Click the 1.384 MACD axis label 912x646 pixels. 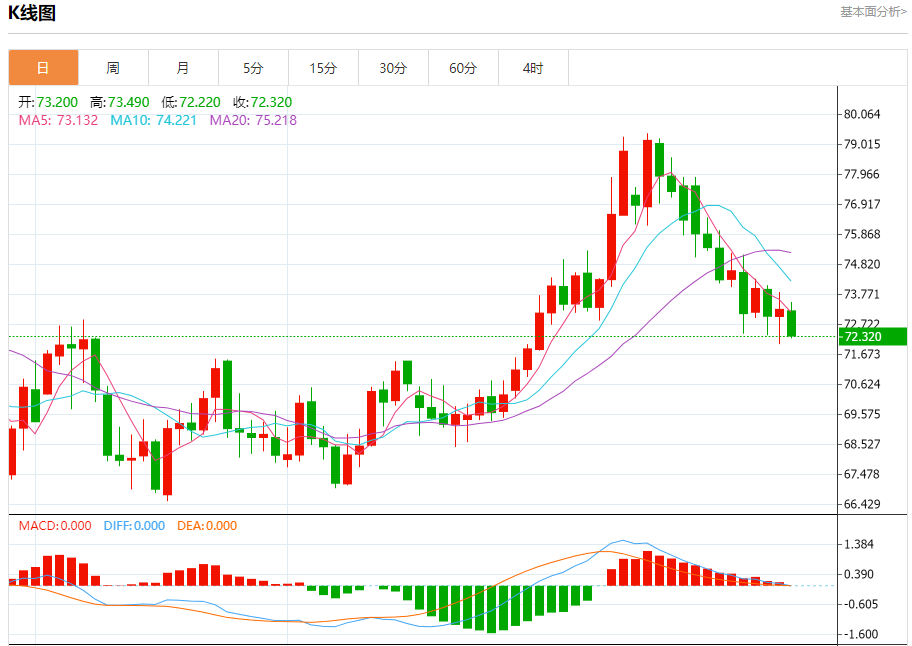coord(859,545)
